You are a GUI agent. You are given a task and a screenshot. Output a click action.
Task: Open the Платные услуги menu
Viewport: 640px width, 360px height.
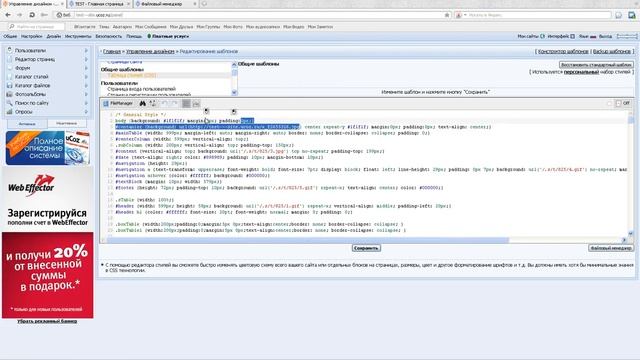(168, 36)
